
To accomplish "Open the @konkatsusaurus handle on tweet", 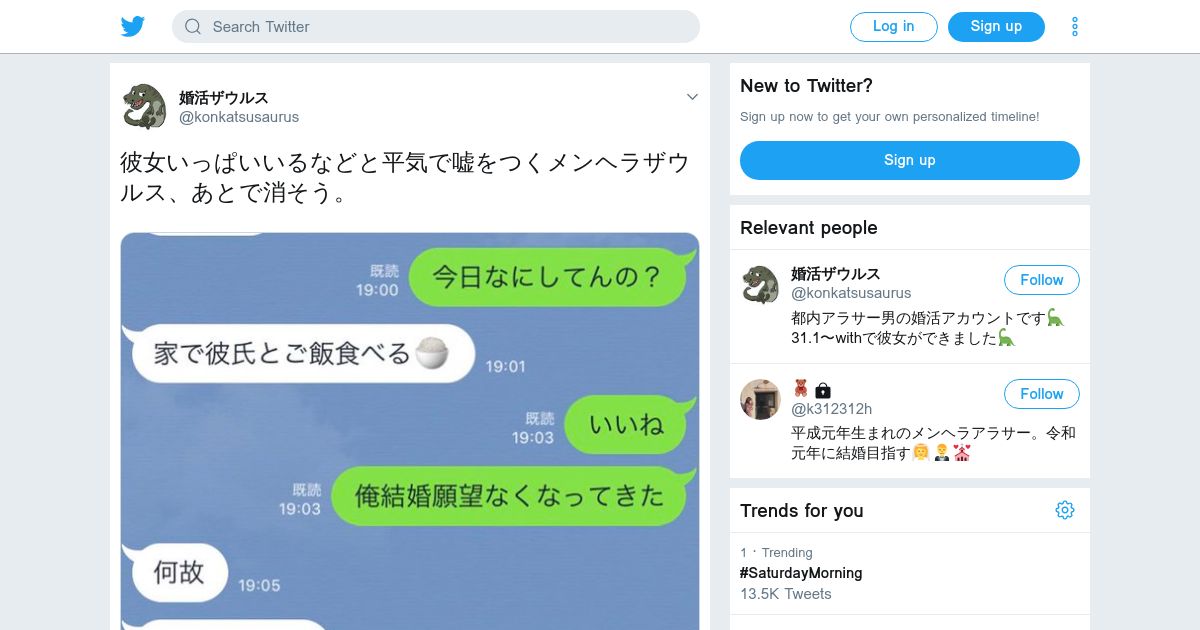I will (x=239, y=117).
